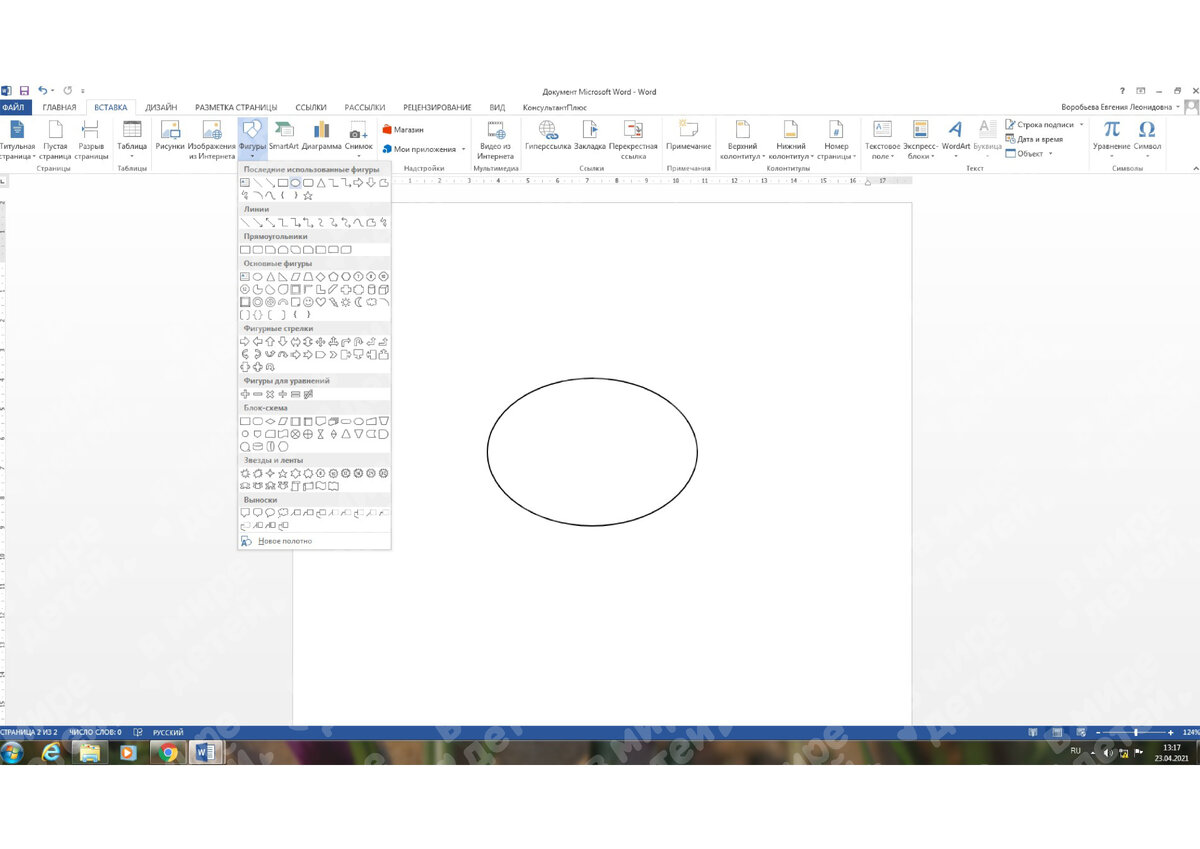Choose the cylinder shape in basic shapes
This screenshot has width=1200, height=849.
pos(371,289)
